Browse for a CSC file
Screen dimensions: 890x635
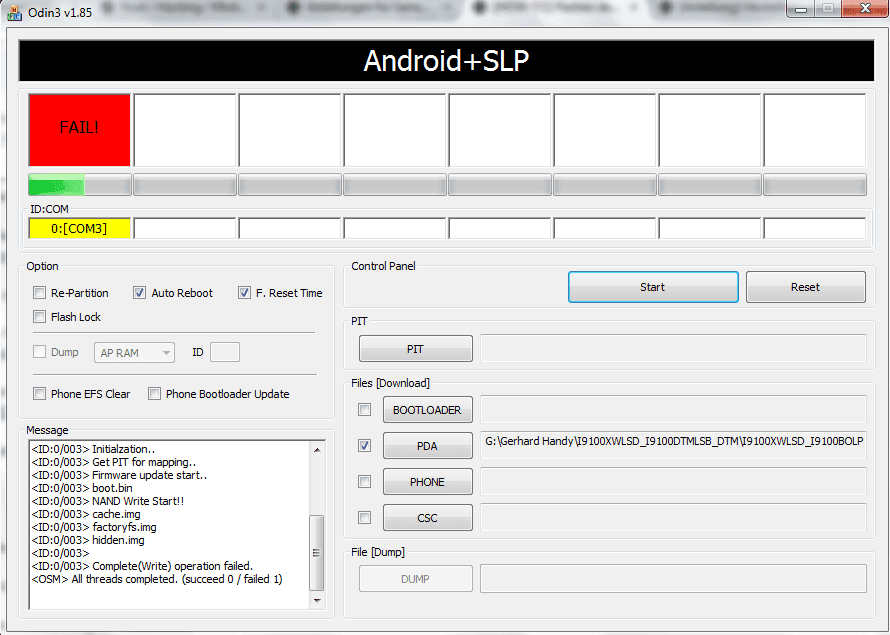427,518
